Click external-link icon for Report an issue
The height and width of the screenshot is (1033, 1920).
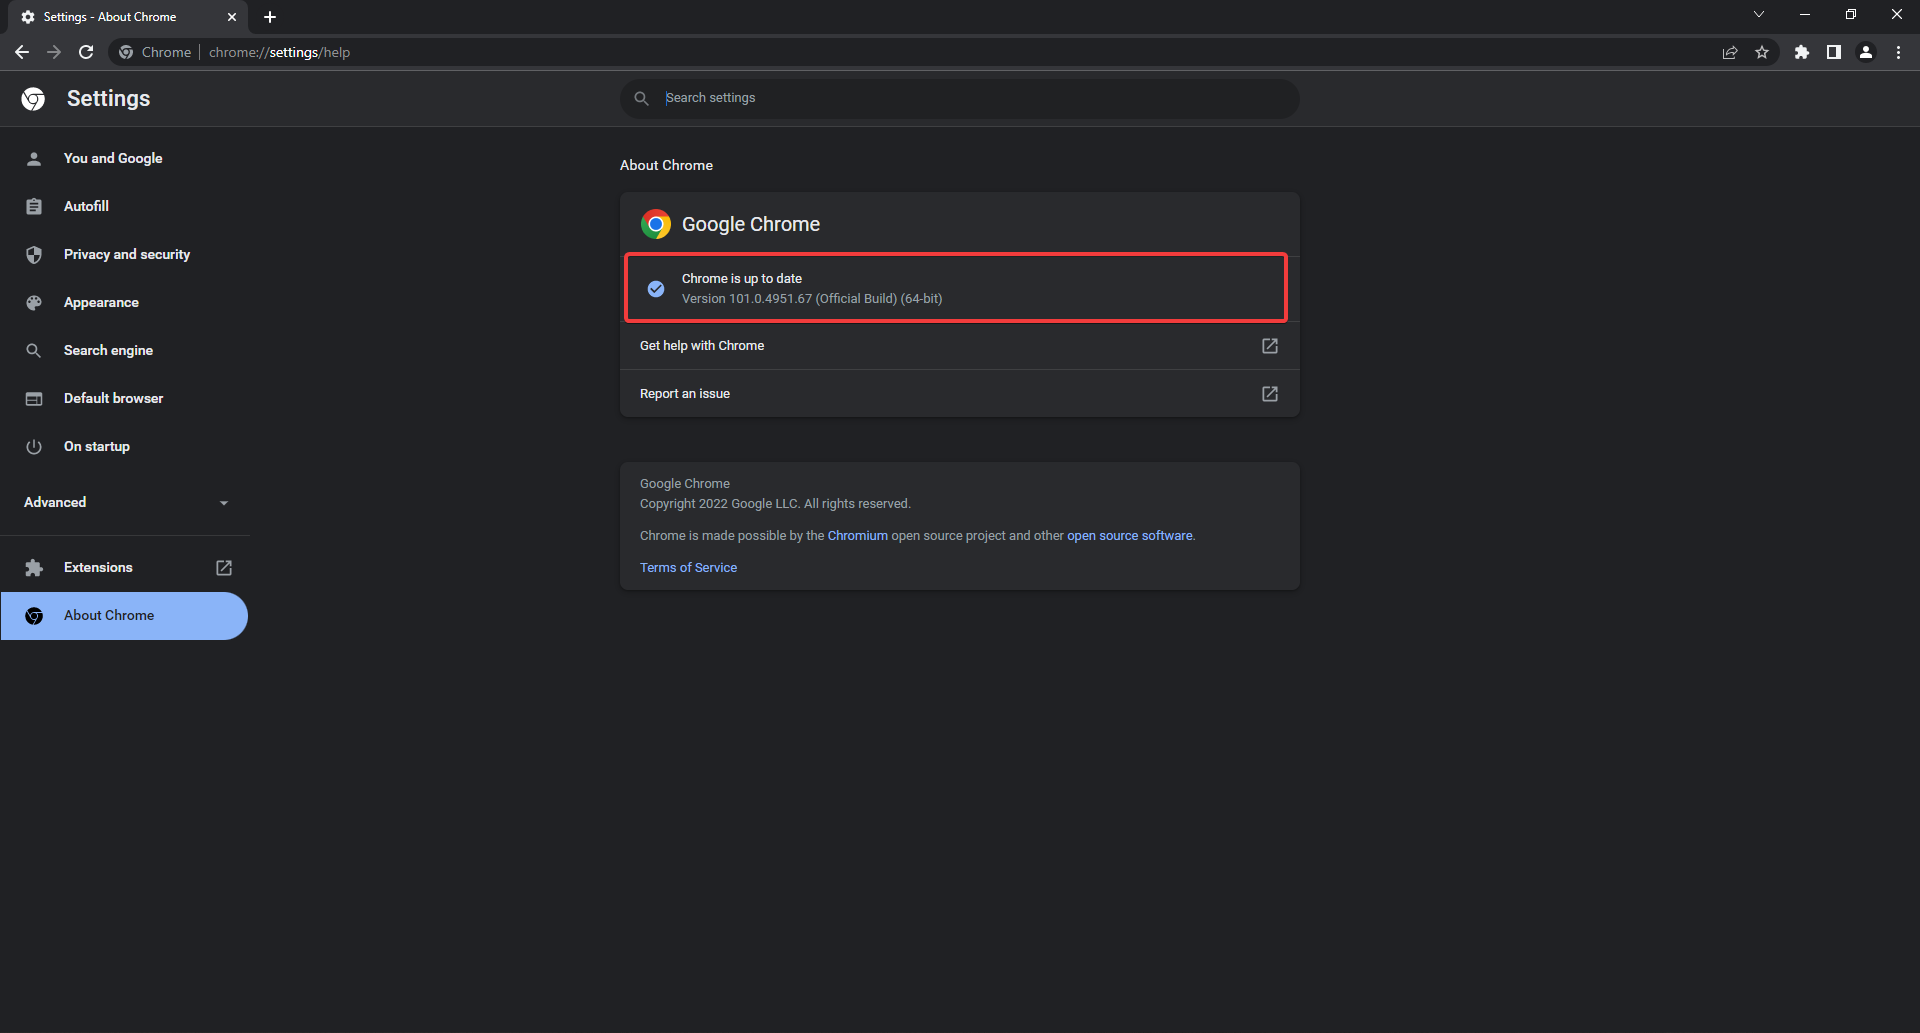[1270, 394]
